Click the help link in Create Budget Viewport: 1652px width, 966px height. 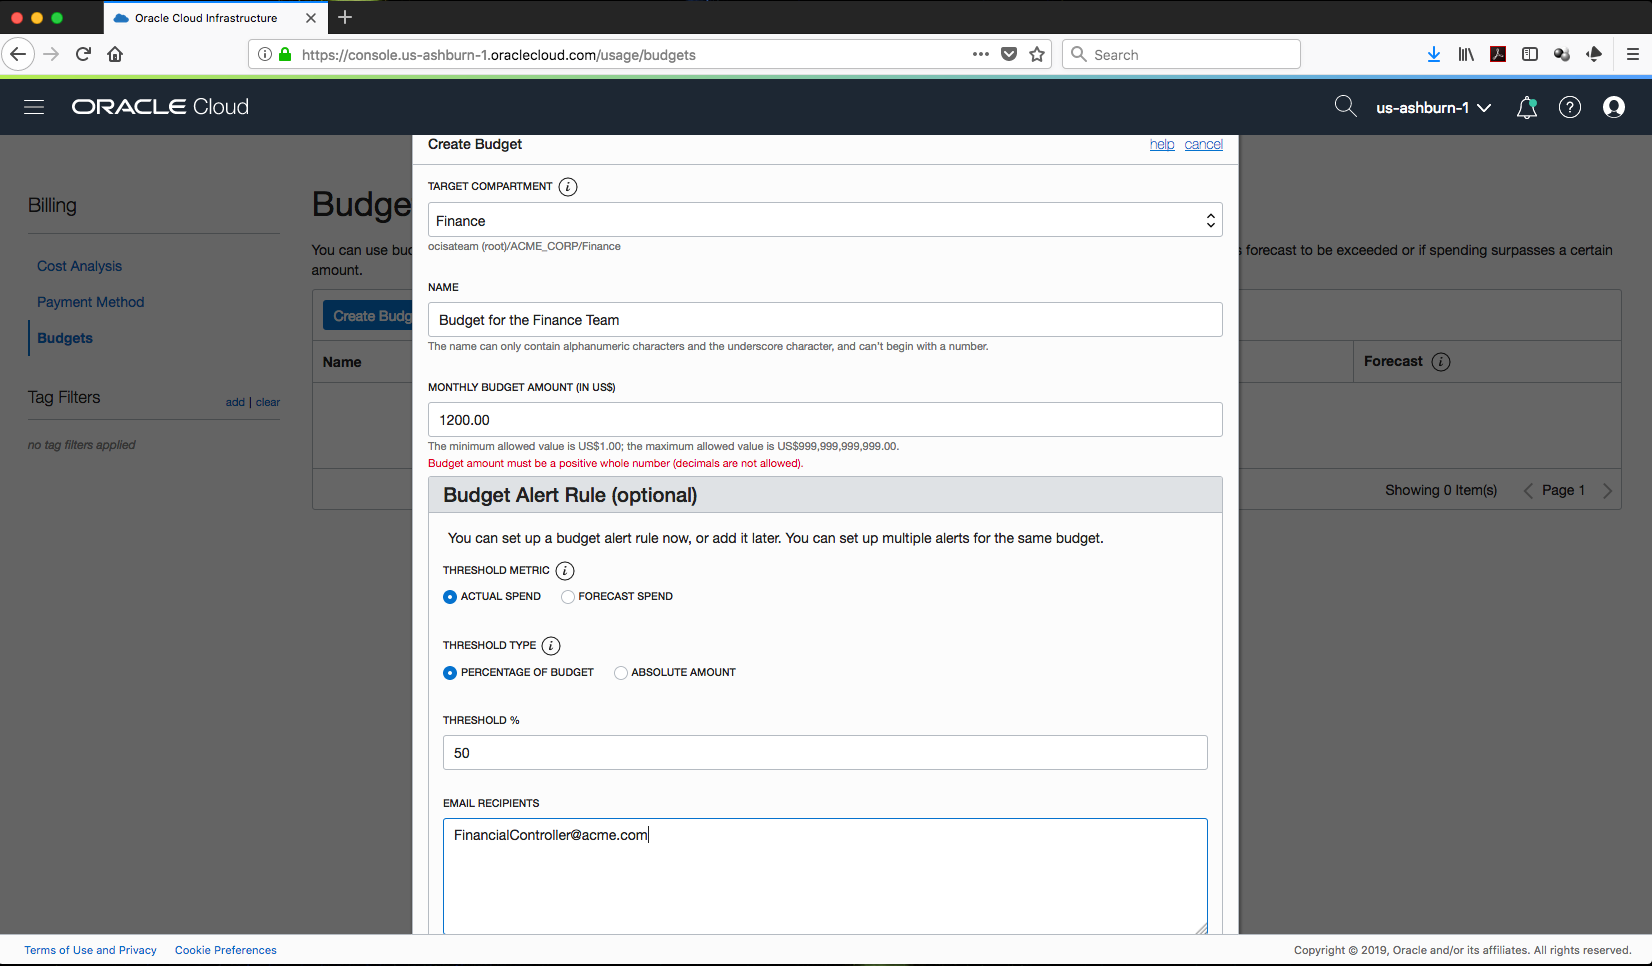[x=1162, y=145]
